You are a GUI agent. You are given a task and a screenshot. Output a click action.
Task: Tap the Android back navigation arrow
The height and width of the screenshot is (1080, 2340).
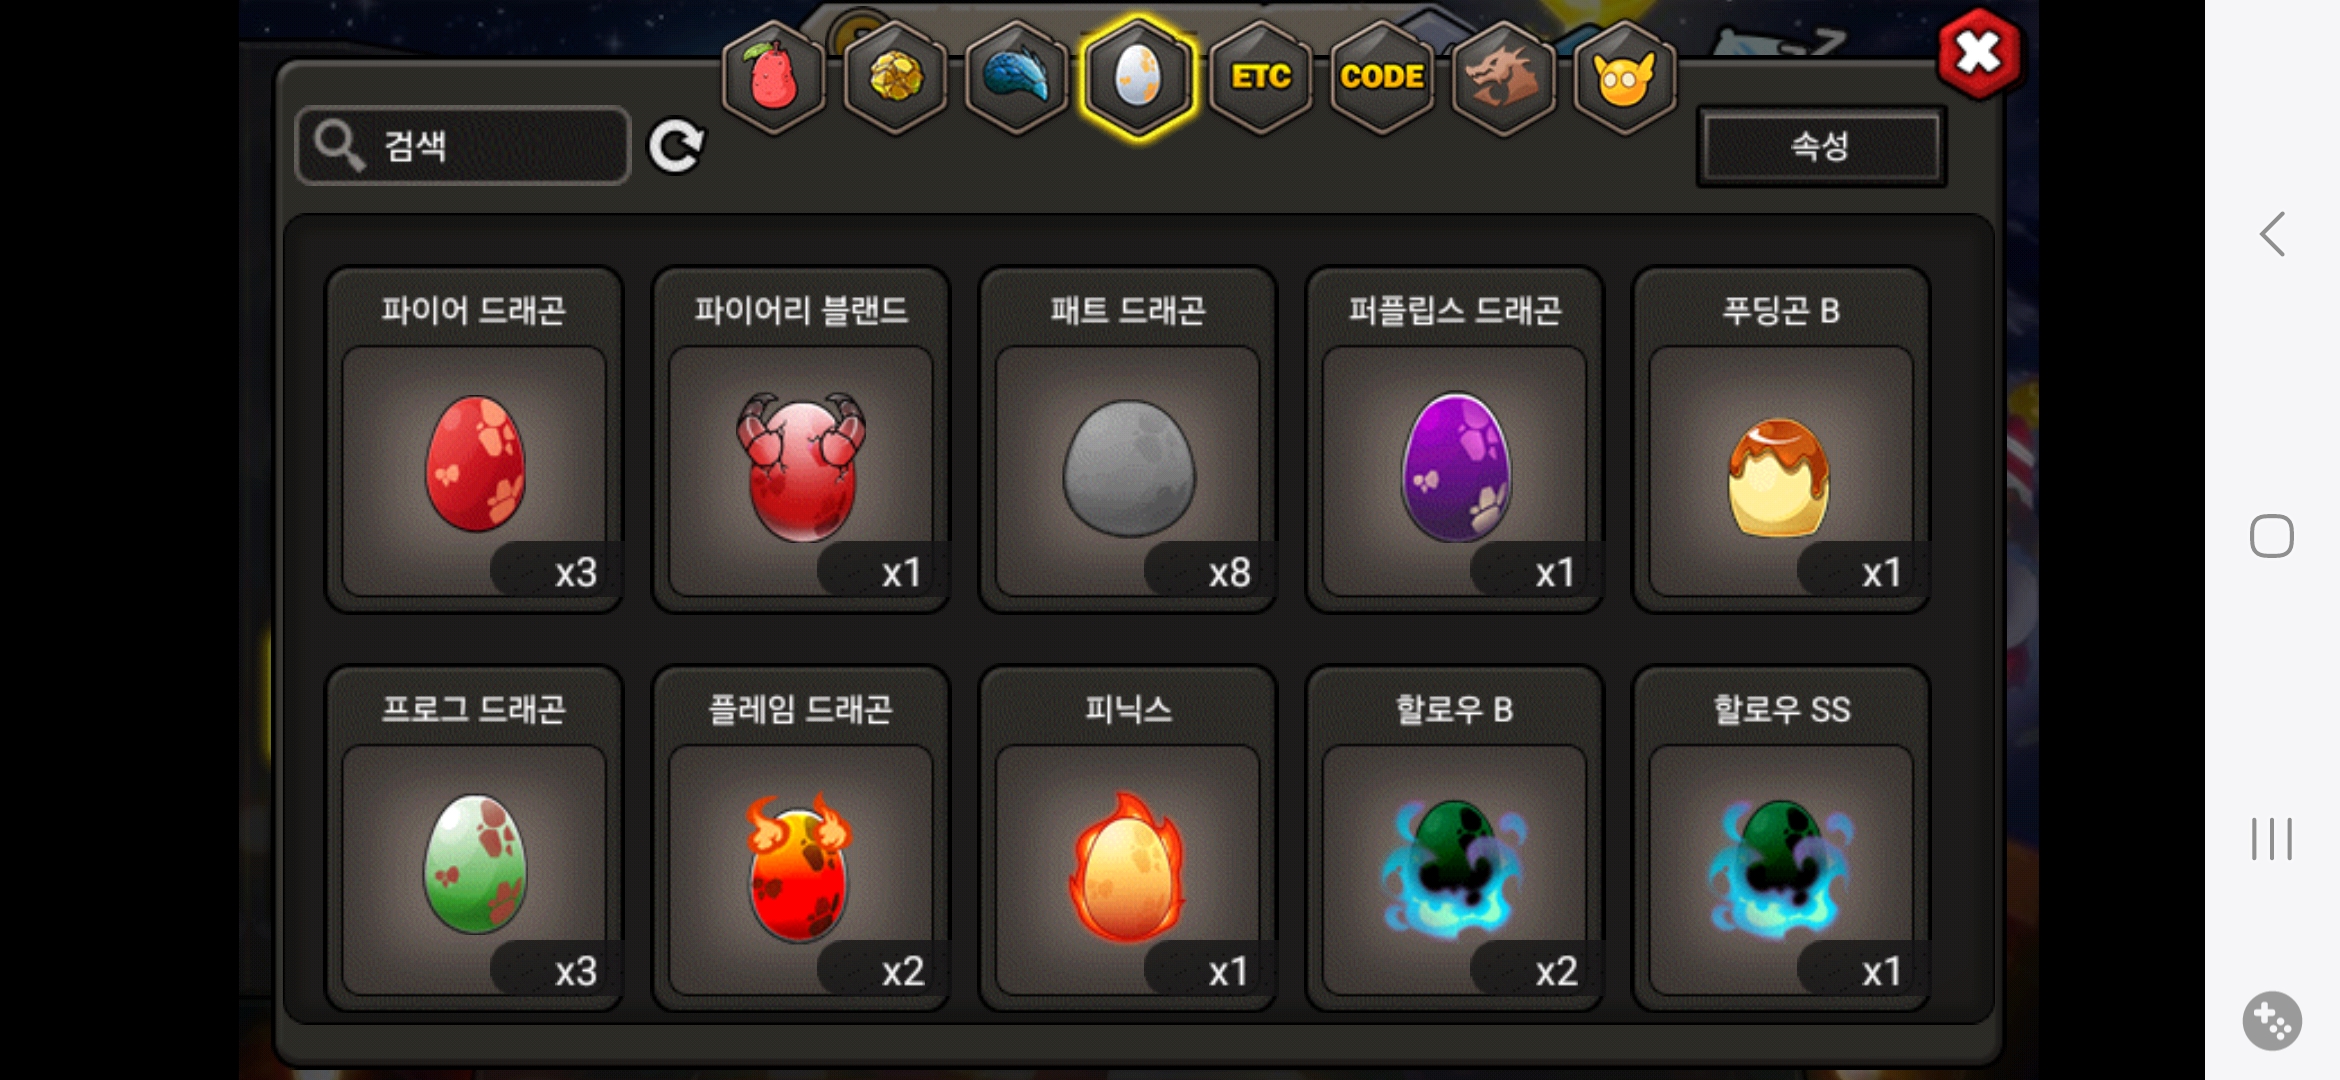[2272, 234]
